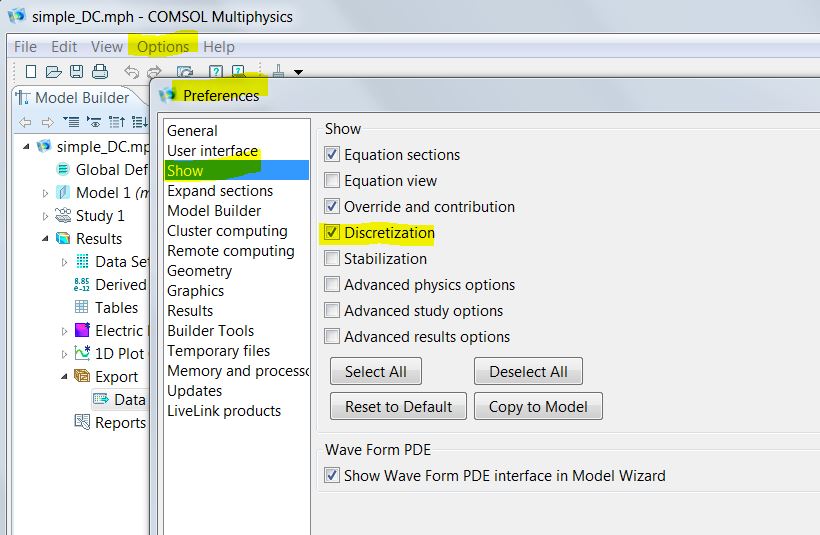Click the Model Builder back arrow

[25, 122]
